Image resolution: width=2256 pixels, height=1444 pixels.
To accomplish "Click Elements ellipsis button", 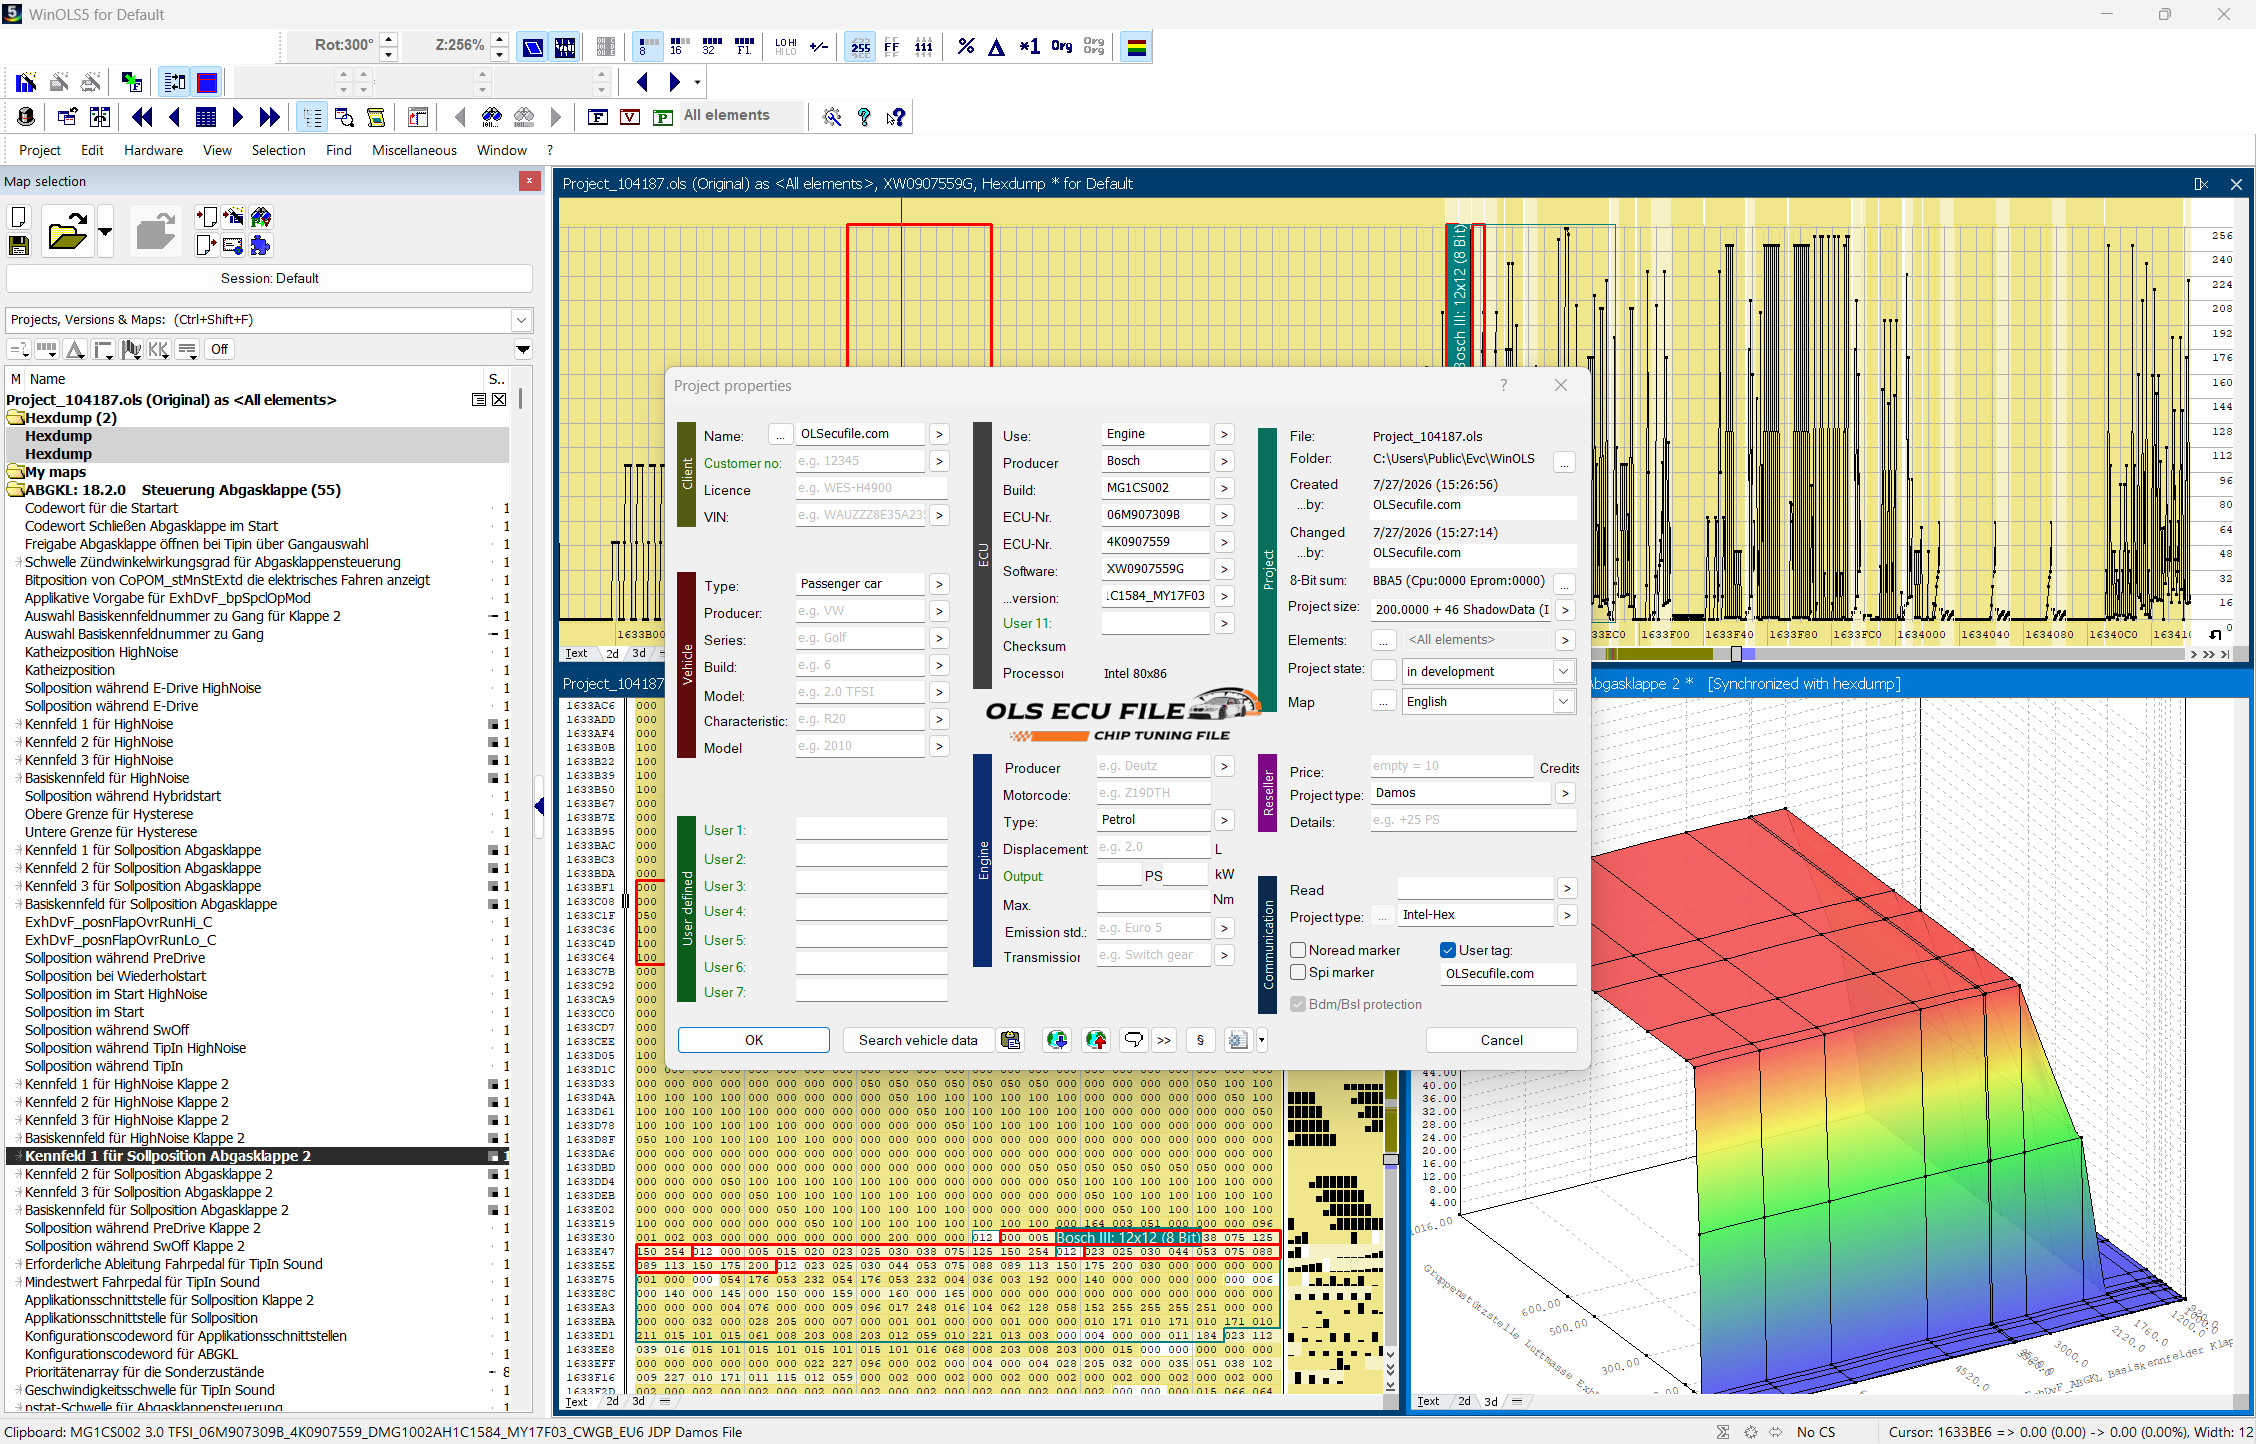I will (1383, 640).
